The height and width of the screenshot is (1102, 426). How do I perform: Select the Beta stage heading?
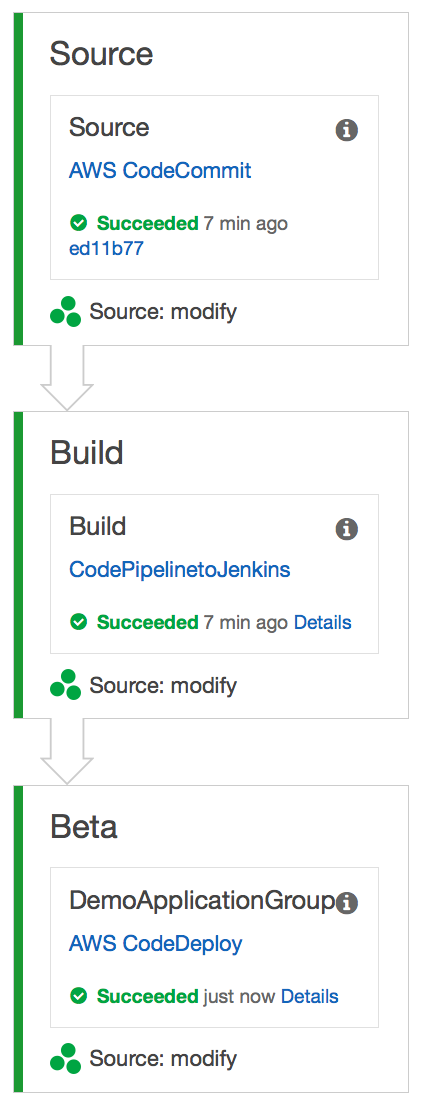84,827
